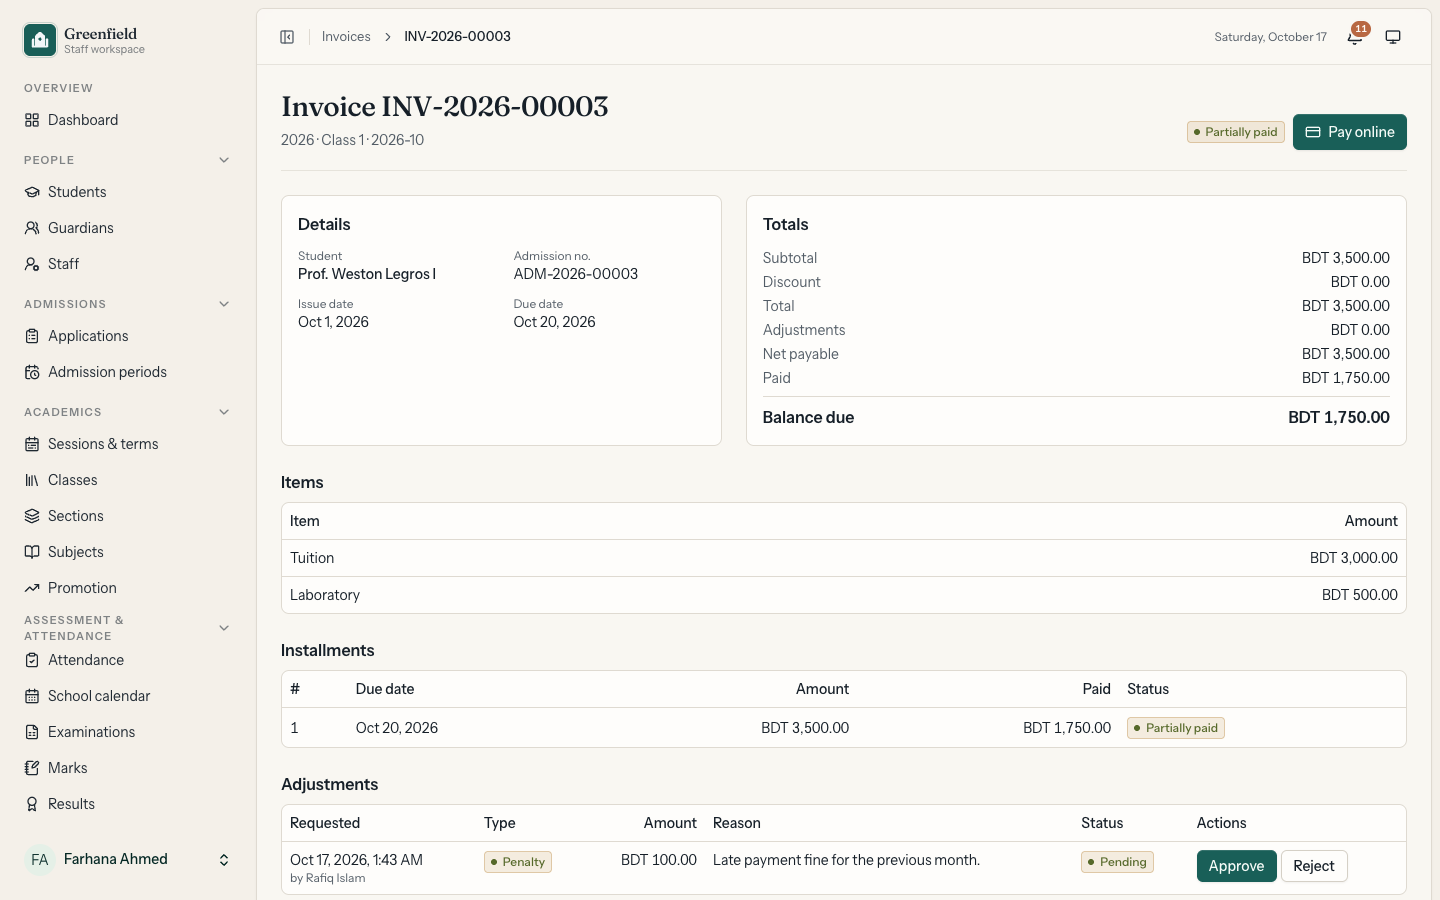Open the Admission periods link
This screenshot has width=1440, height=900.
(128, 372)
